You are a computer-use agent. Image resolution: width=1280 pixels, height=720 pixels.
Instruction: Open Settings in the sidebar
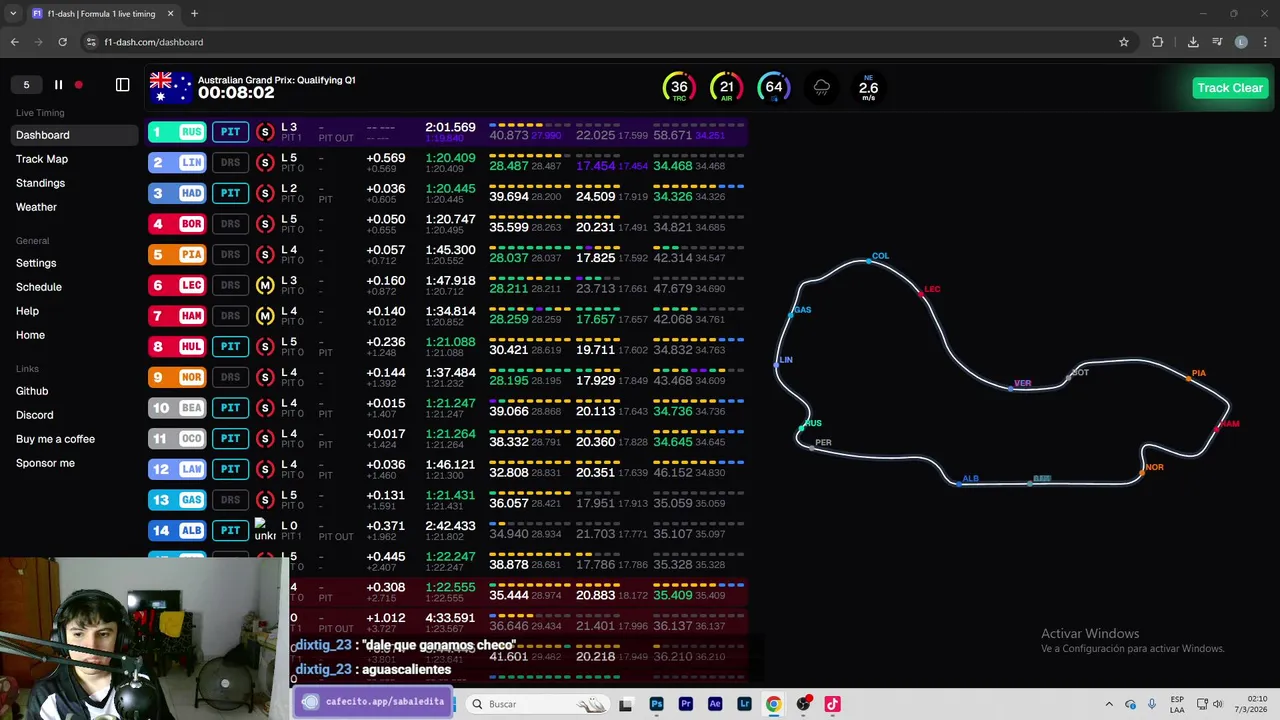[x=36, y=263]
